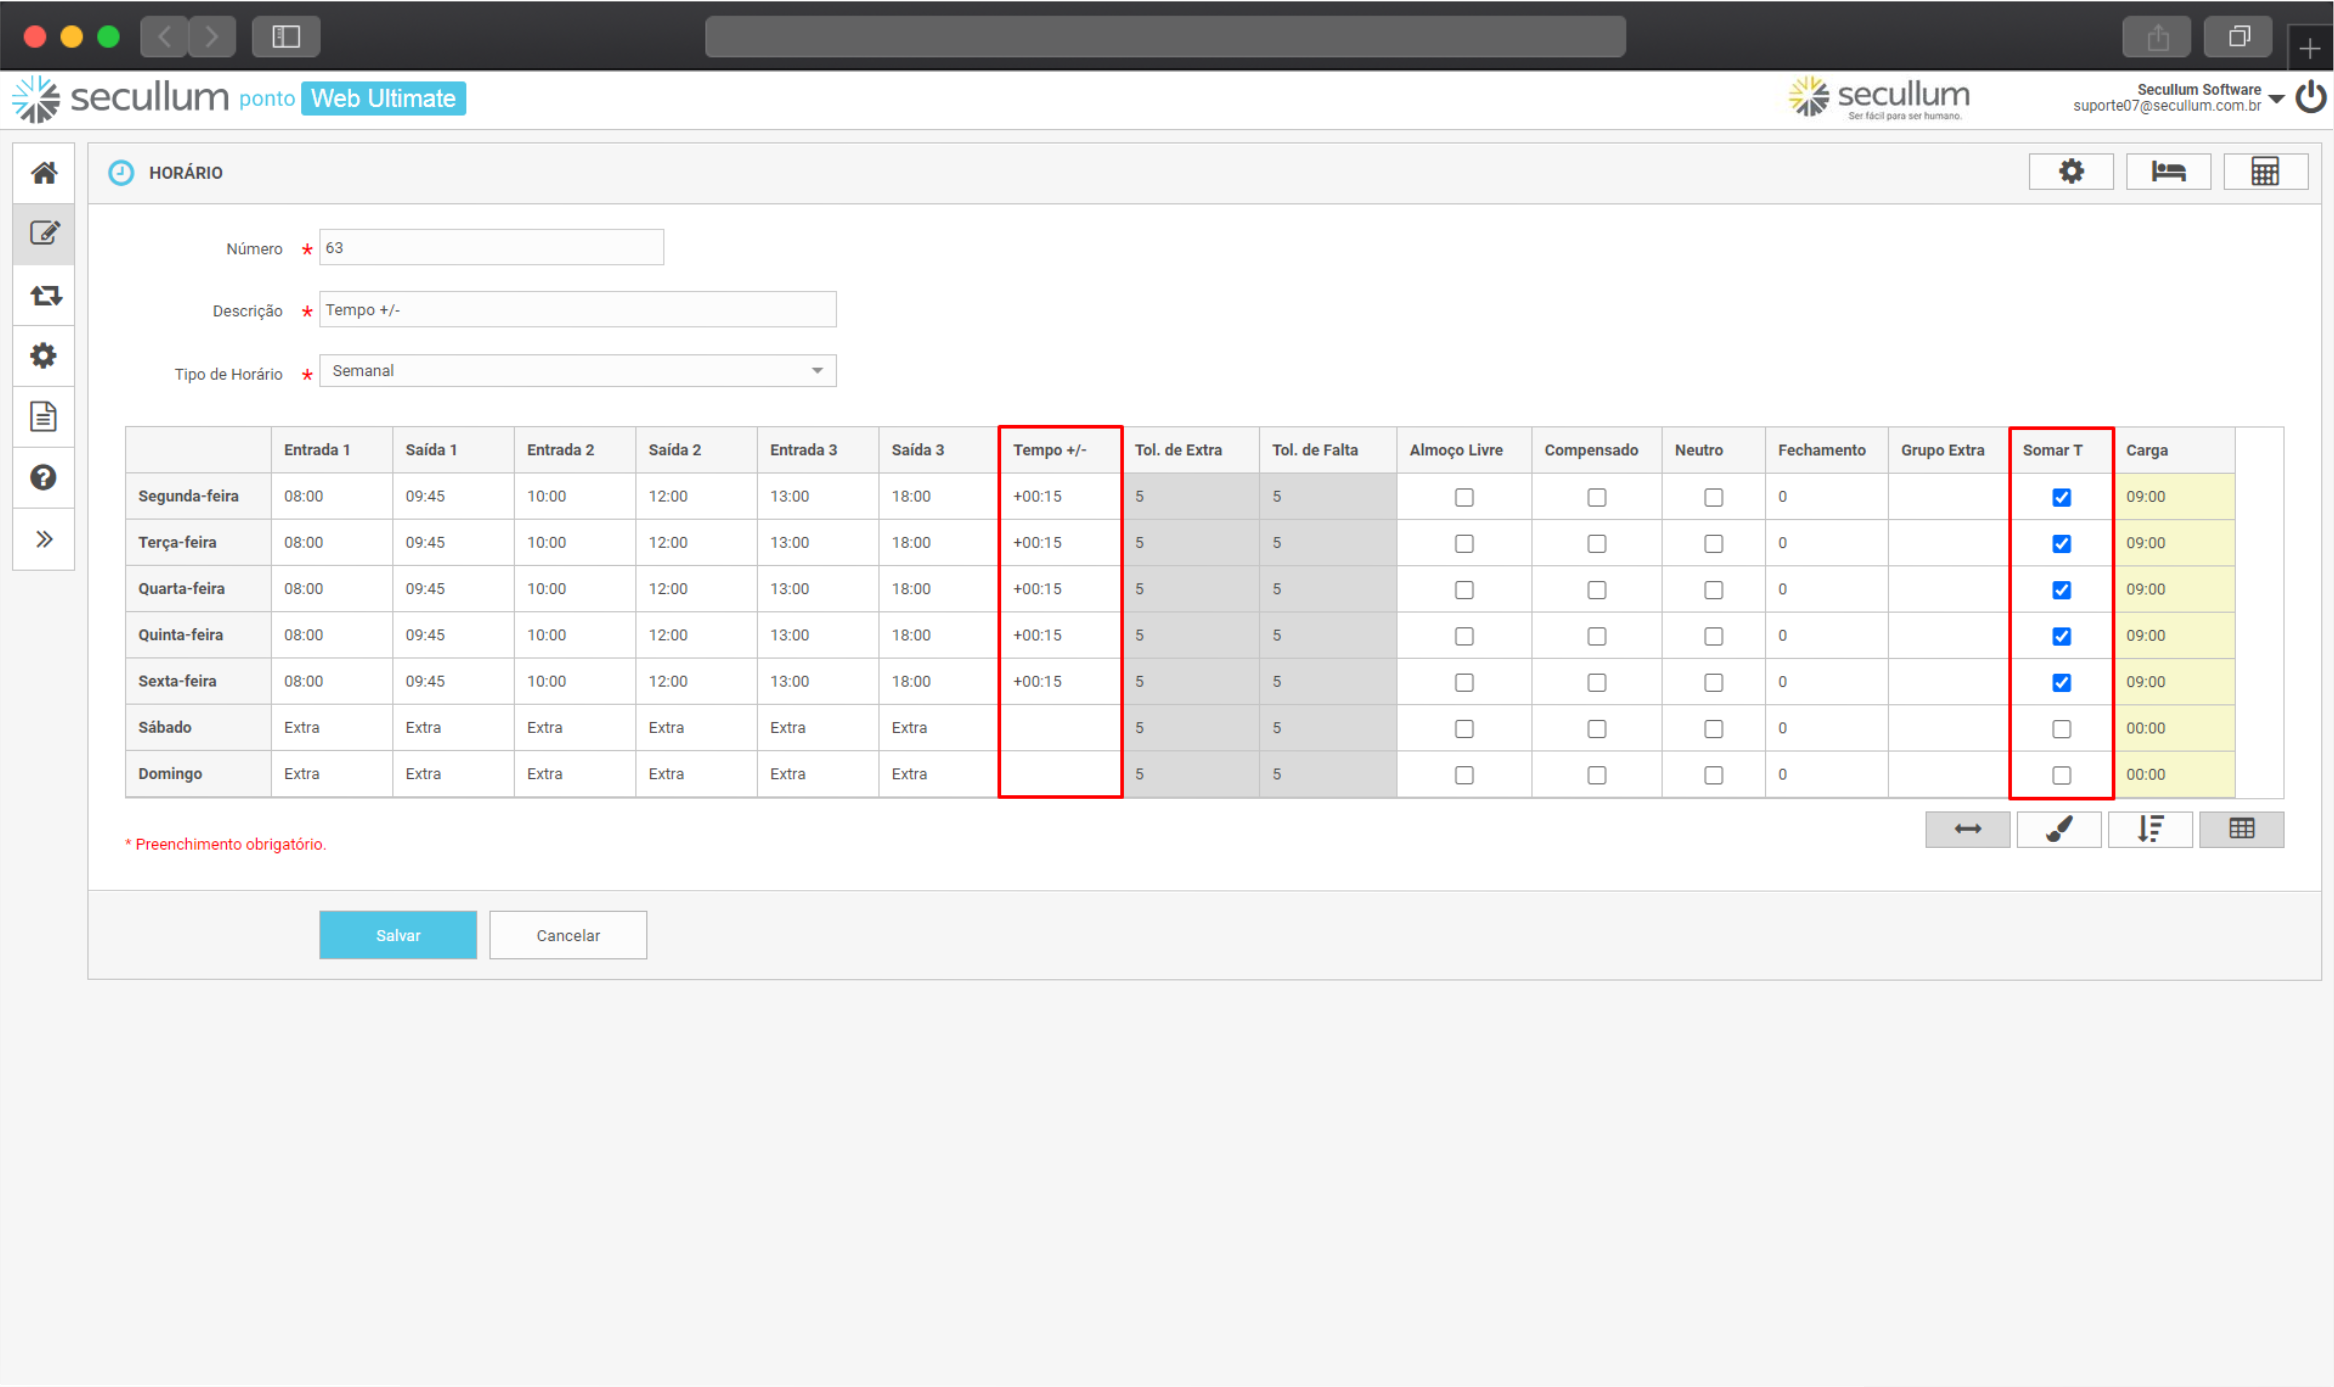Expand the sidebar with double chevron
Viewport: 2334px width, 1387px height.
(43, 539)
